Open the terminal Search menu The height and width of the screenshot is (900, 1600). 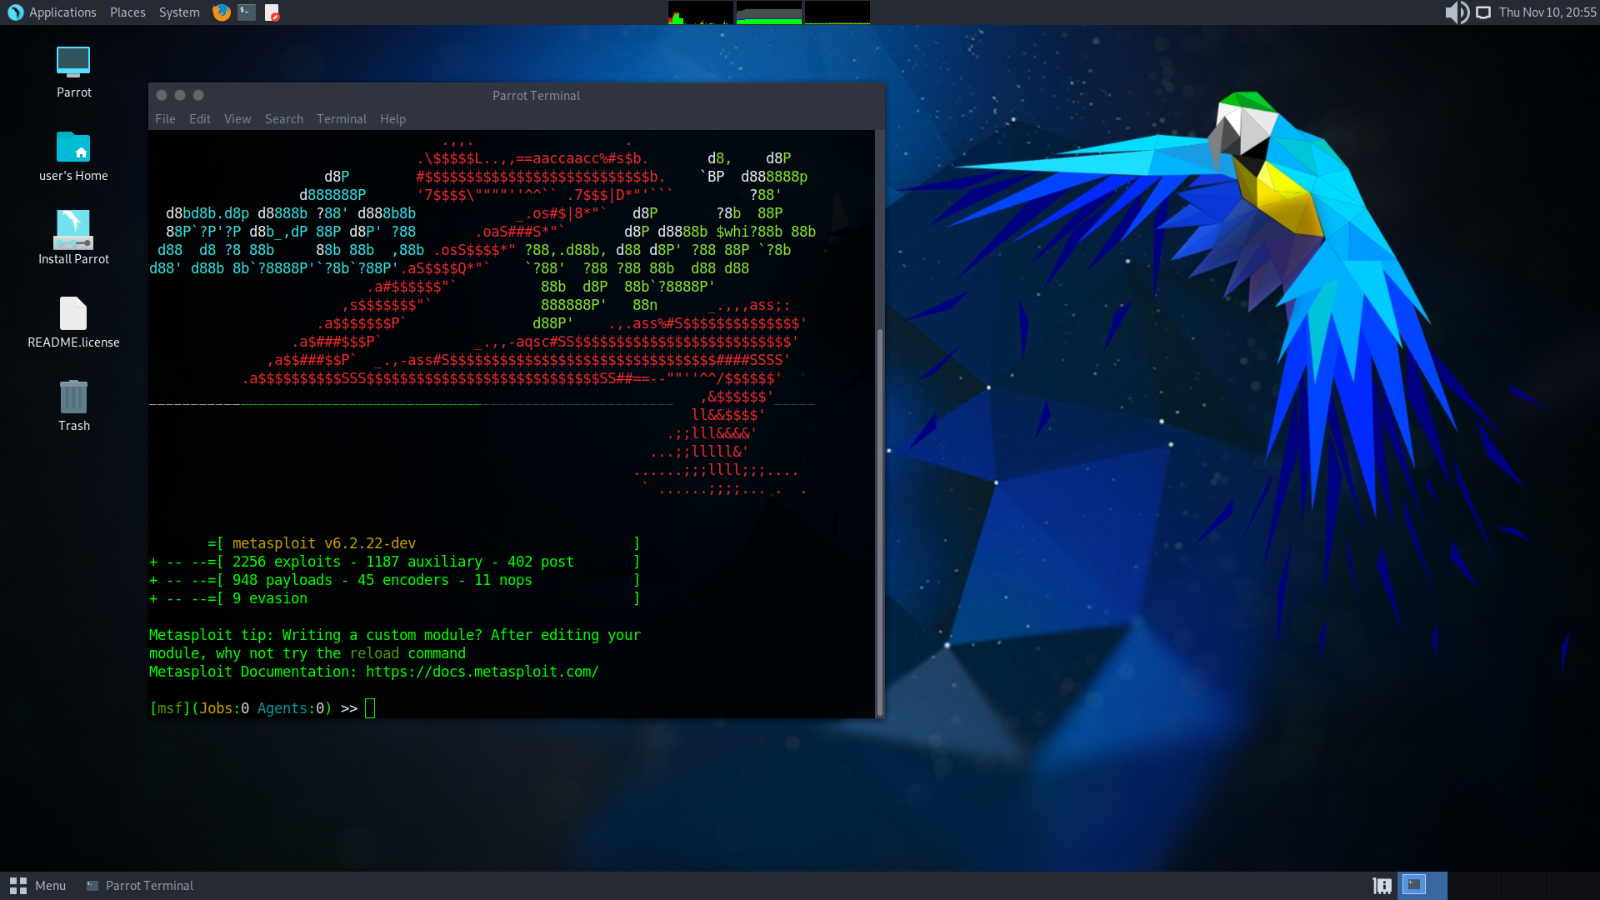[284, 119]
